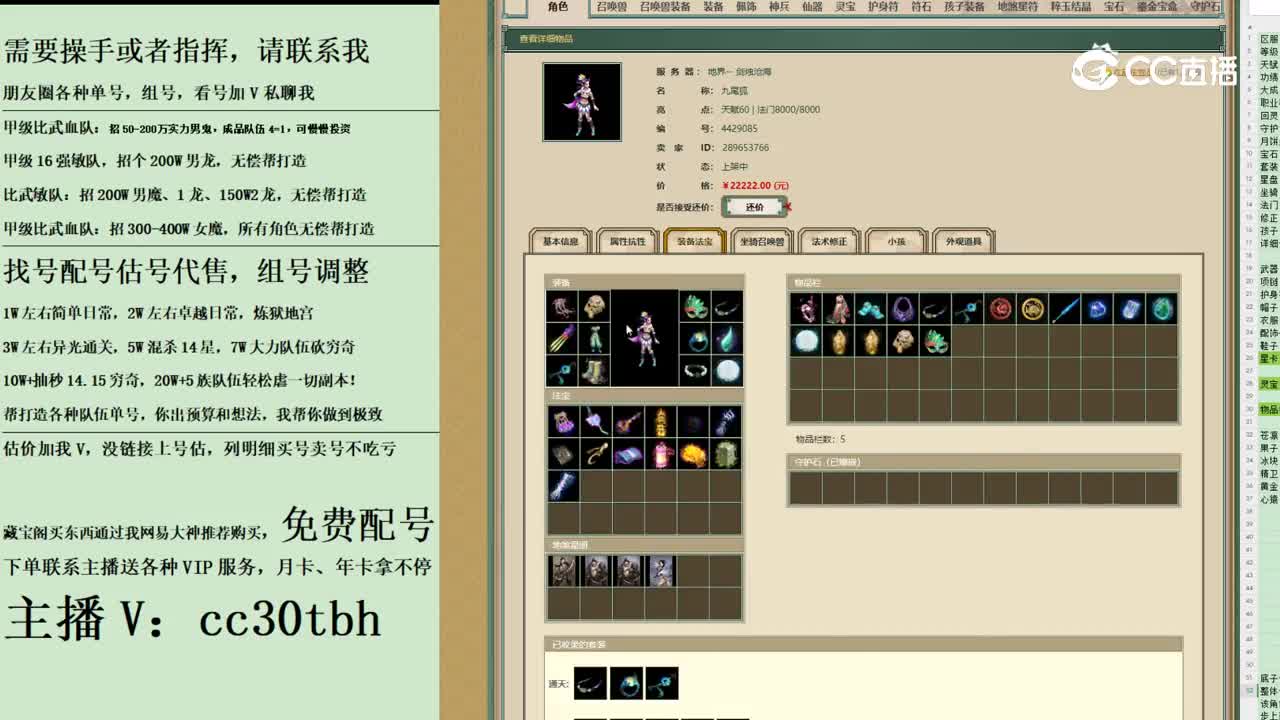1280x720 pixels.
Task: Switch to the 神兵 tab
Action: coord(779,7)
